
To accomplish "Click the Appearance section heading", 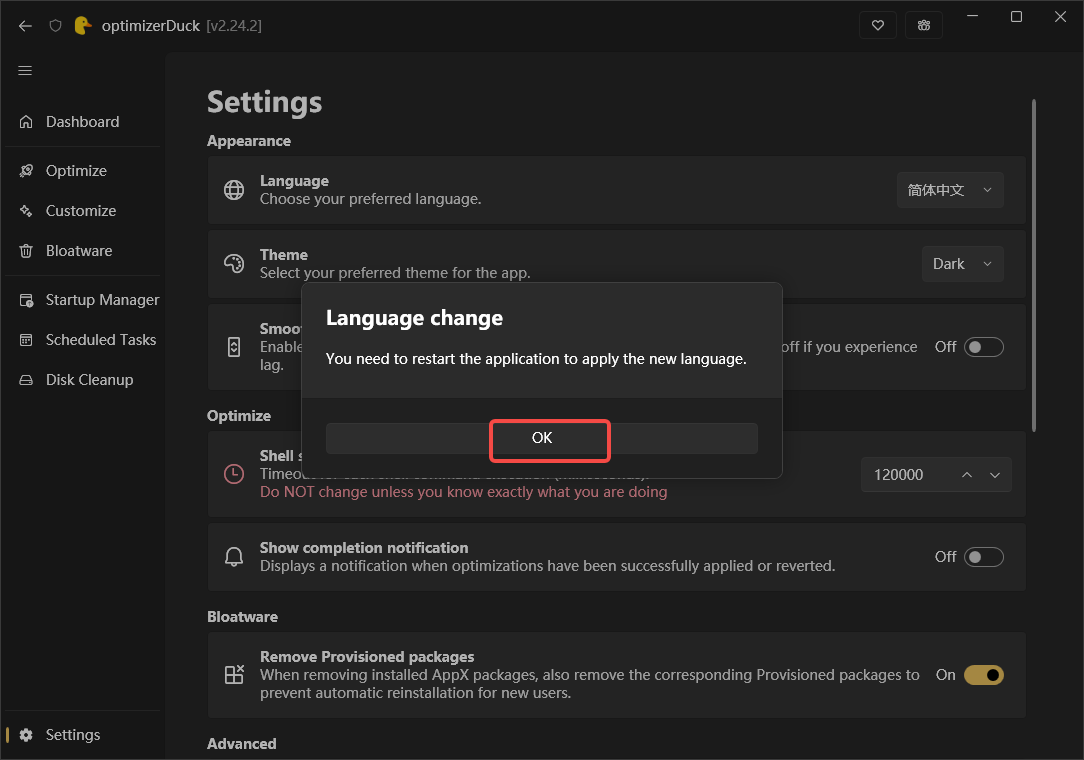I will pyautogui.click(x=249, y=141).
